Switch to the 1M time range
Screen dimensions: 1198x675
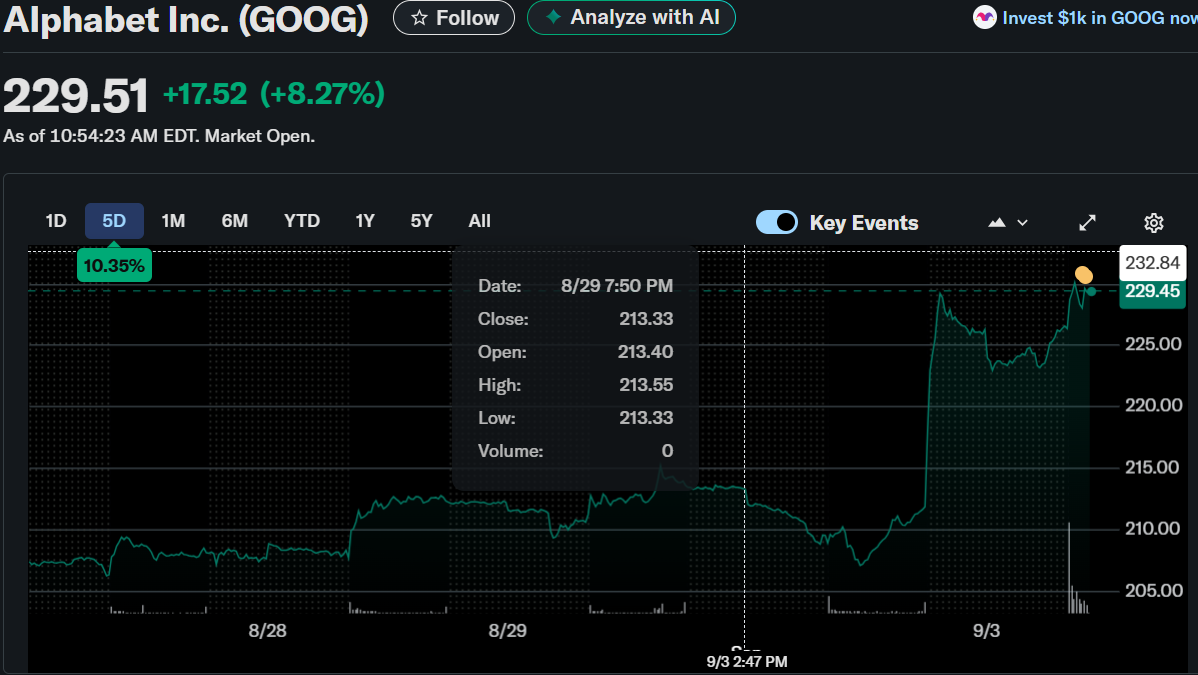(x=173, y=221)
